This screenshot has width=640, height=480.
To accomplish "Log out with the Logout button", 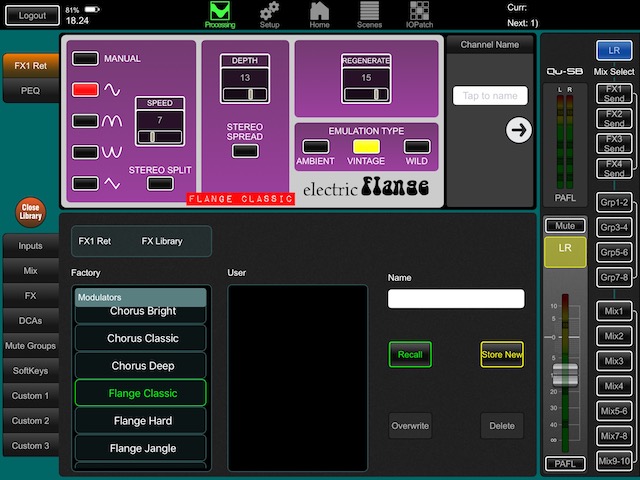I will click(x=32, y=16).
